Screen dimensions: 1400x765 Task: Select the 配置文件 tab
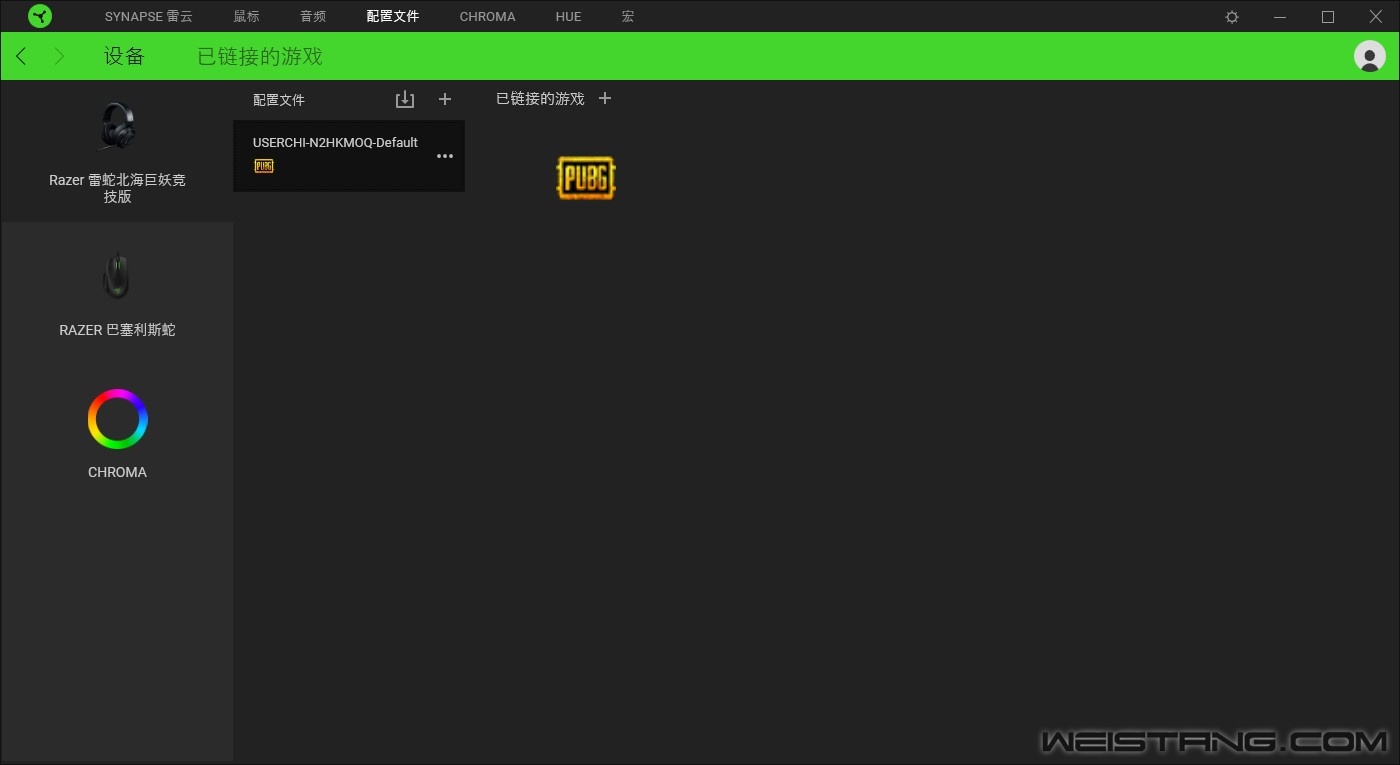393,16
